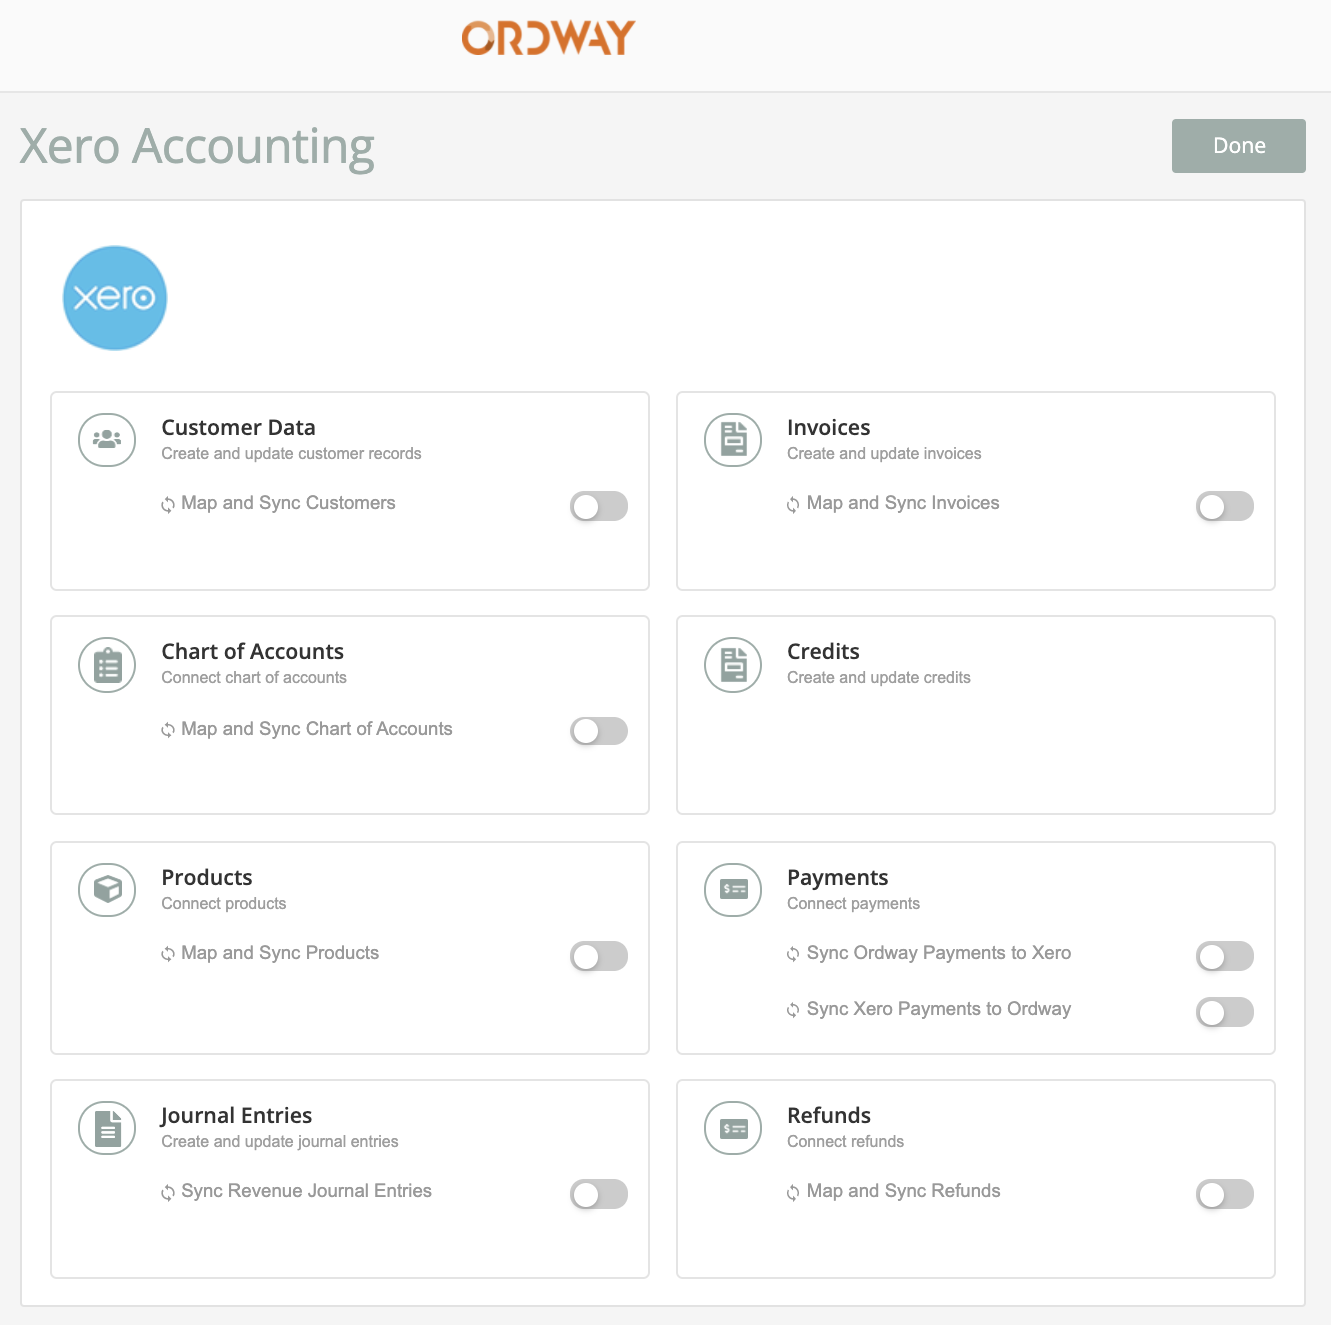Image resolution: width=1331 pixels, height=1325 pixels.
Task: Click the Refunds dollar card icon
Action: (x=733, y=1128)
